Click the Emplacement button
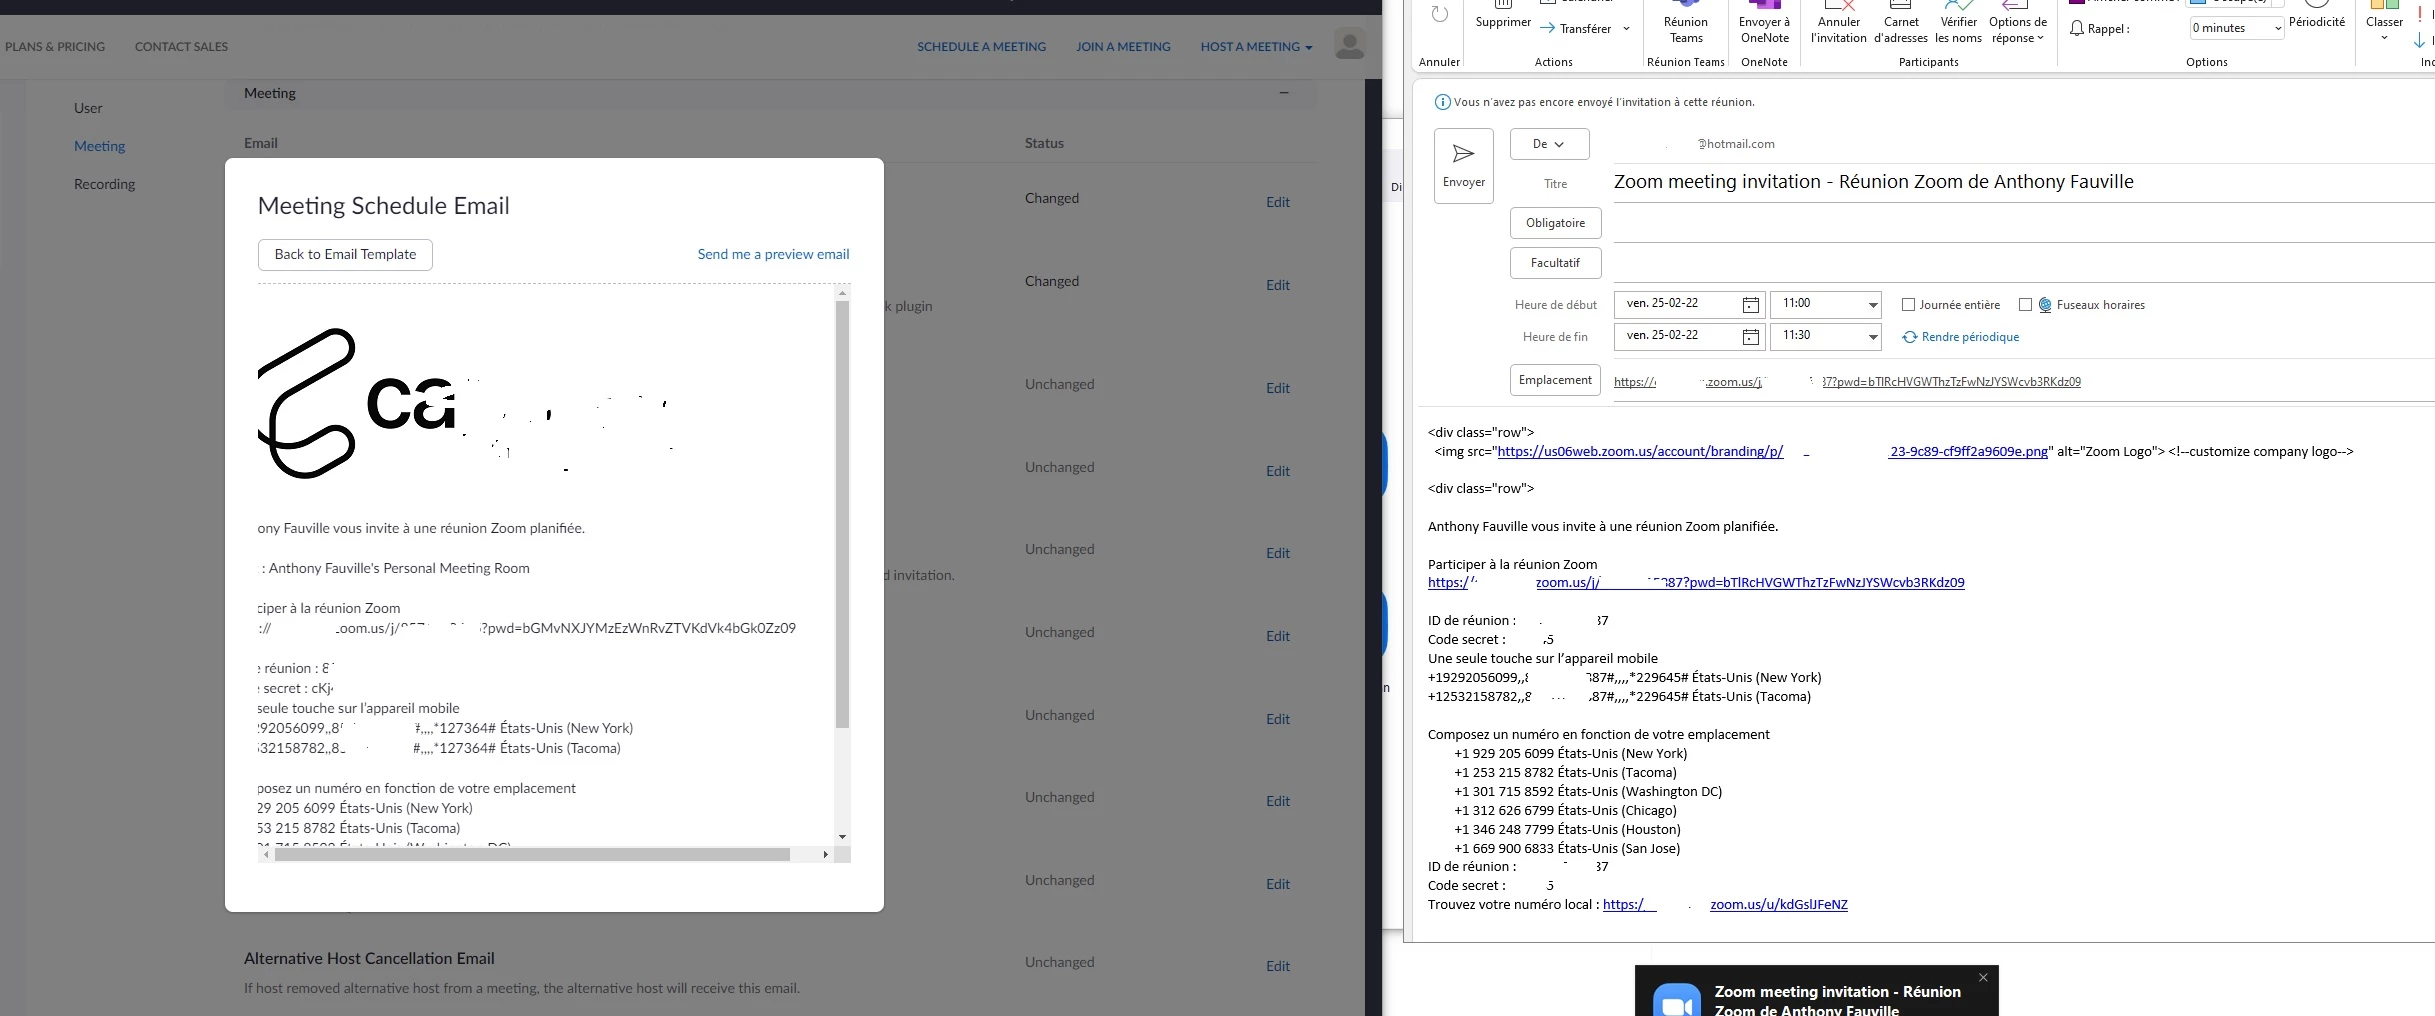Screen dimensions: 2435x1016 (1555, 380)
